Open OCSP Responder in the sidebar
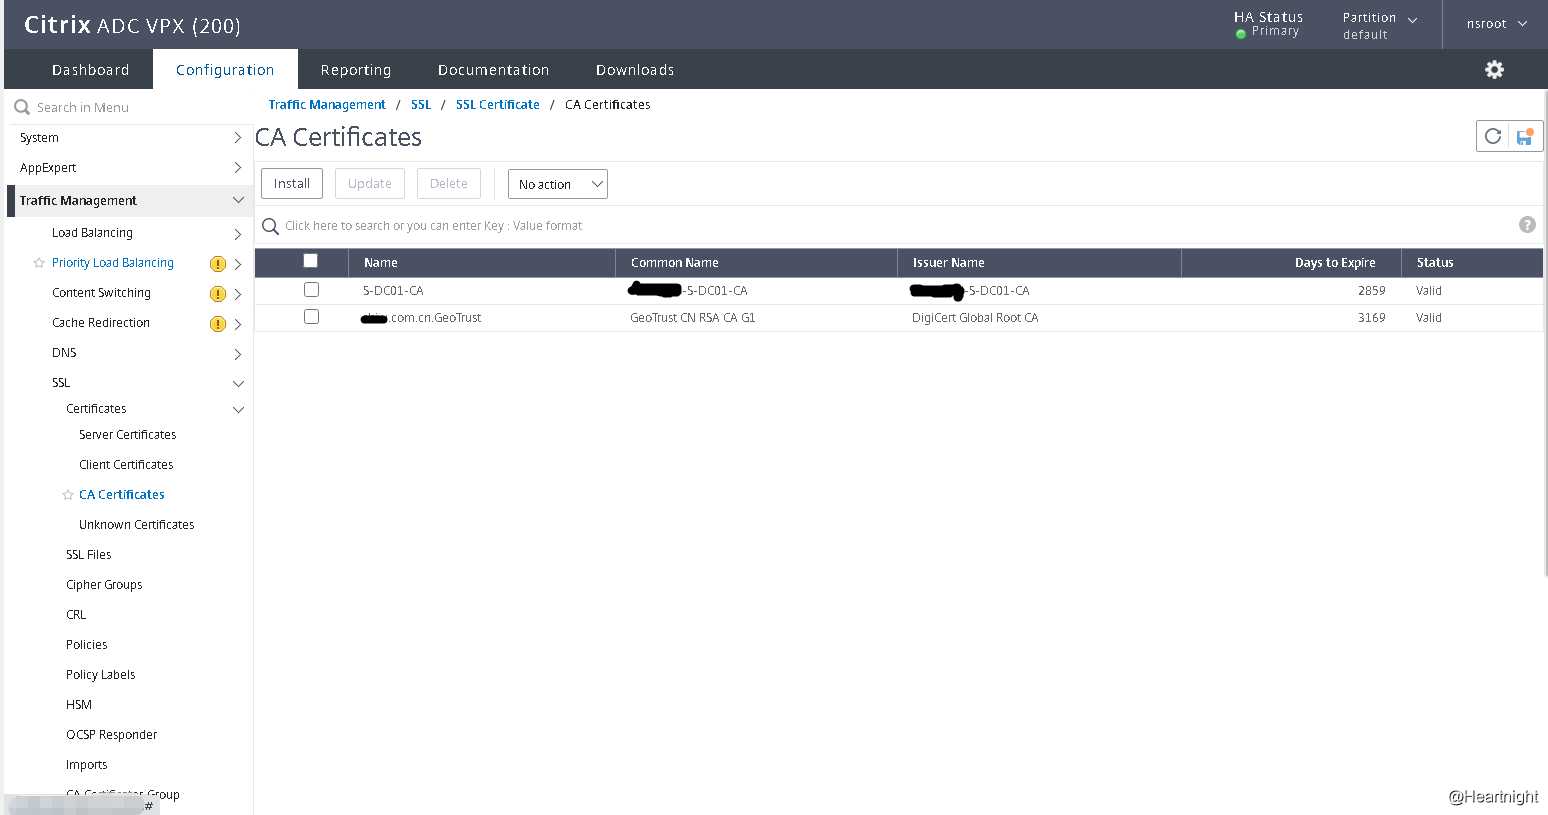1548x815 pixels. [x=112, y=735]
